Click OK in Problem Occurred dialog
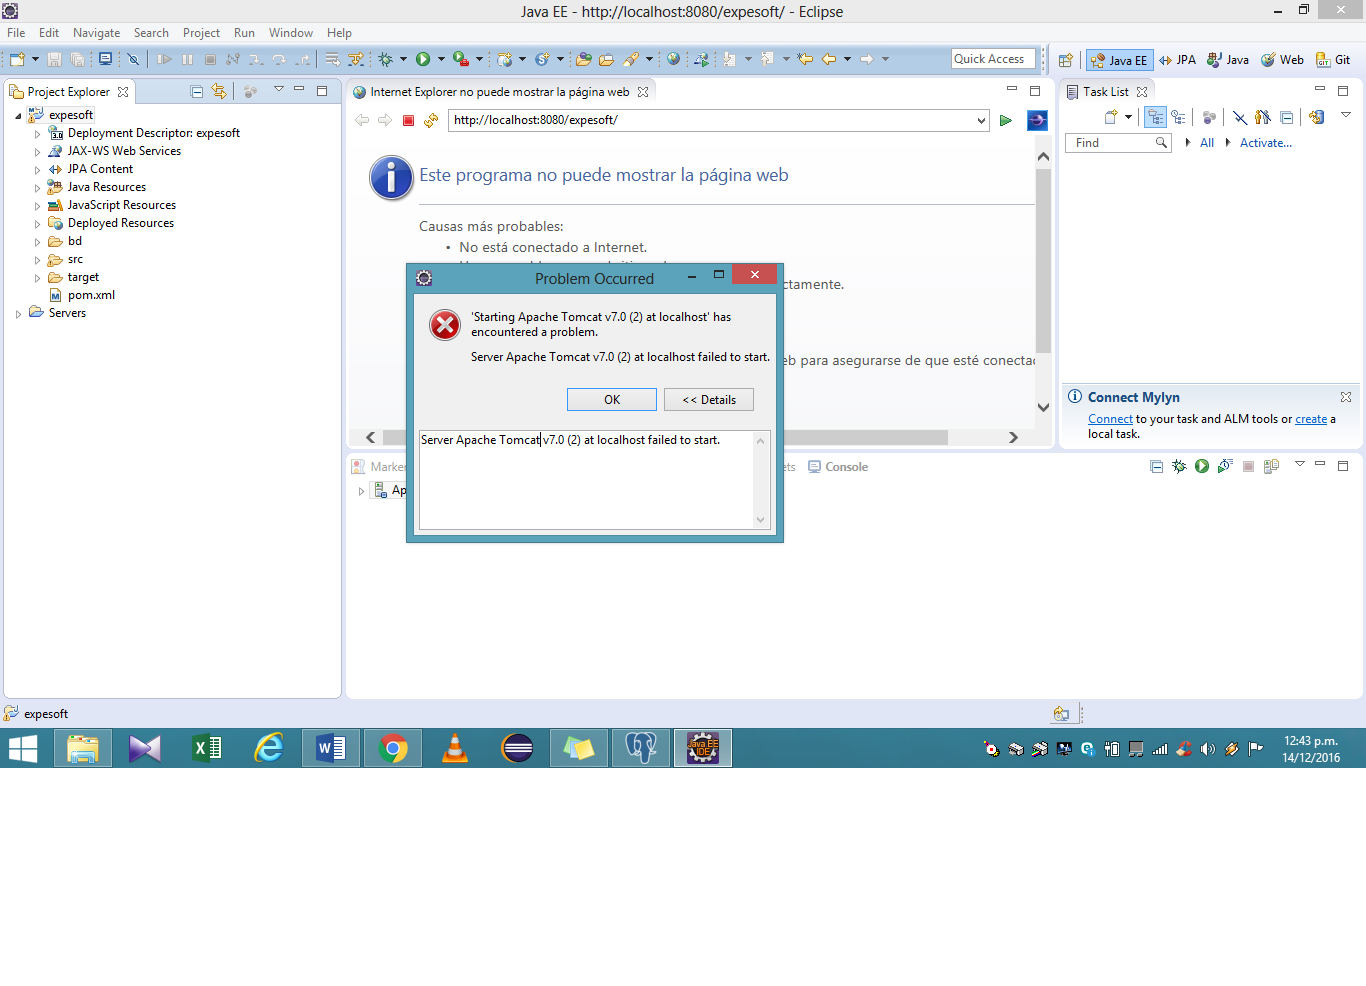This screenshot has width=1366, height=986. (x=612, y=400)
